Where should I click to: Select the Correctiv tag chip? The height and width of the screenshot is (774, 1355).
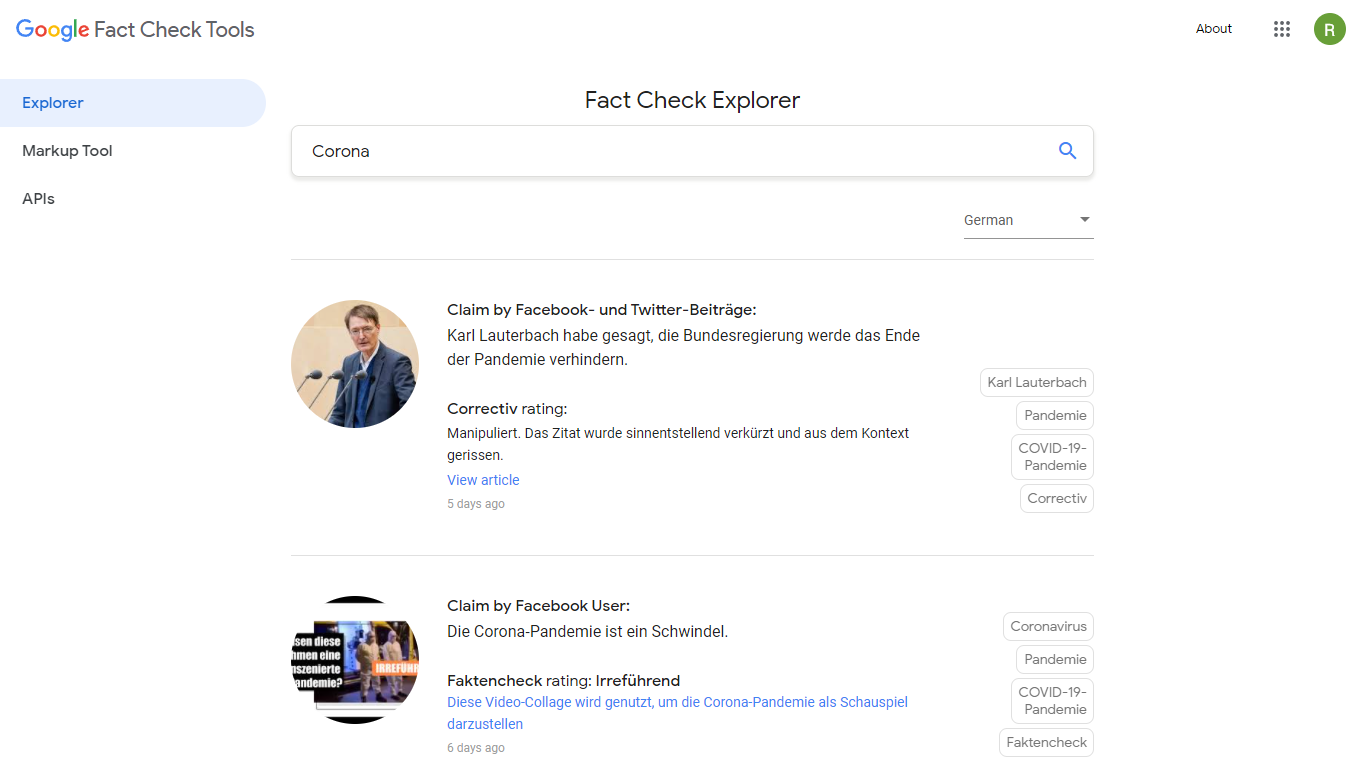pyautogui.click(x=1056, y=498)
